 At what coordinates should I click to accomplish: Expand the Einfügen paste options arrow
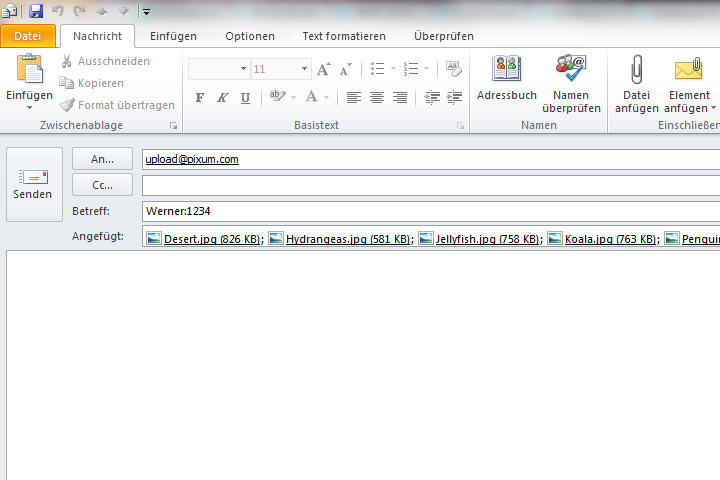29,107
